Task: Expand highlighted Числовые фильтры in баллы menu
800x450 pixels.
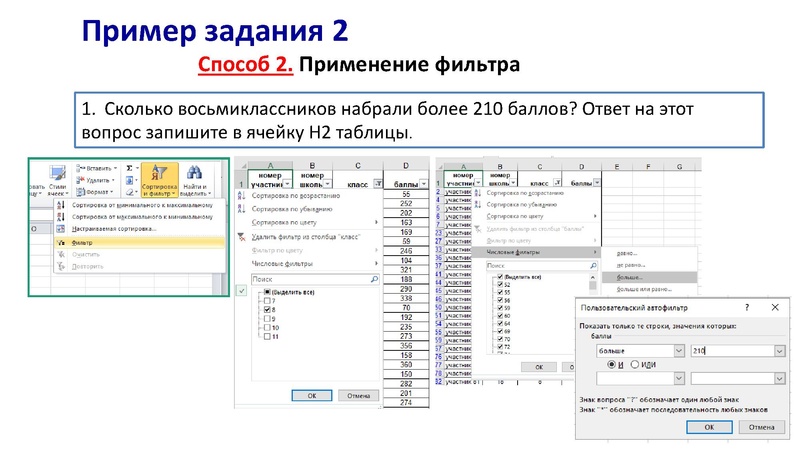Action: click(x=536, y=252)
